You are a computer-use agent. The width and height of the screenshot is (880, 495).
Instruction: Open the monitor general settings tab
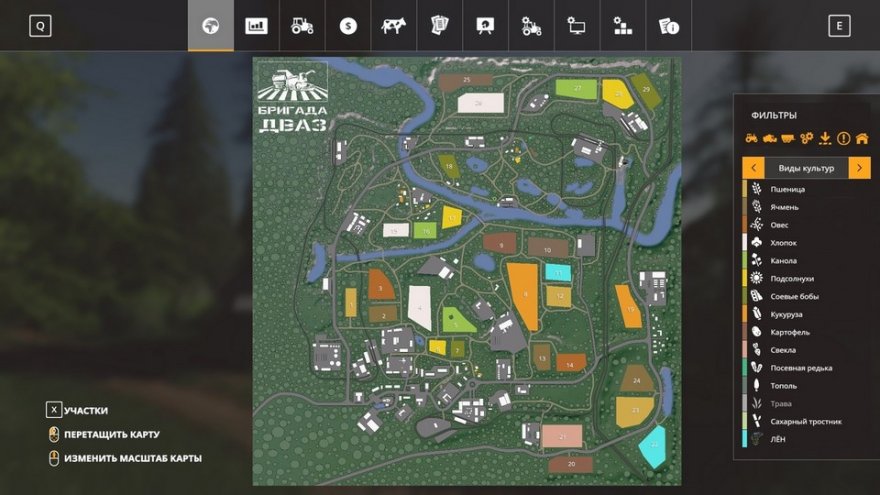pos(577,26)
